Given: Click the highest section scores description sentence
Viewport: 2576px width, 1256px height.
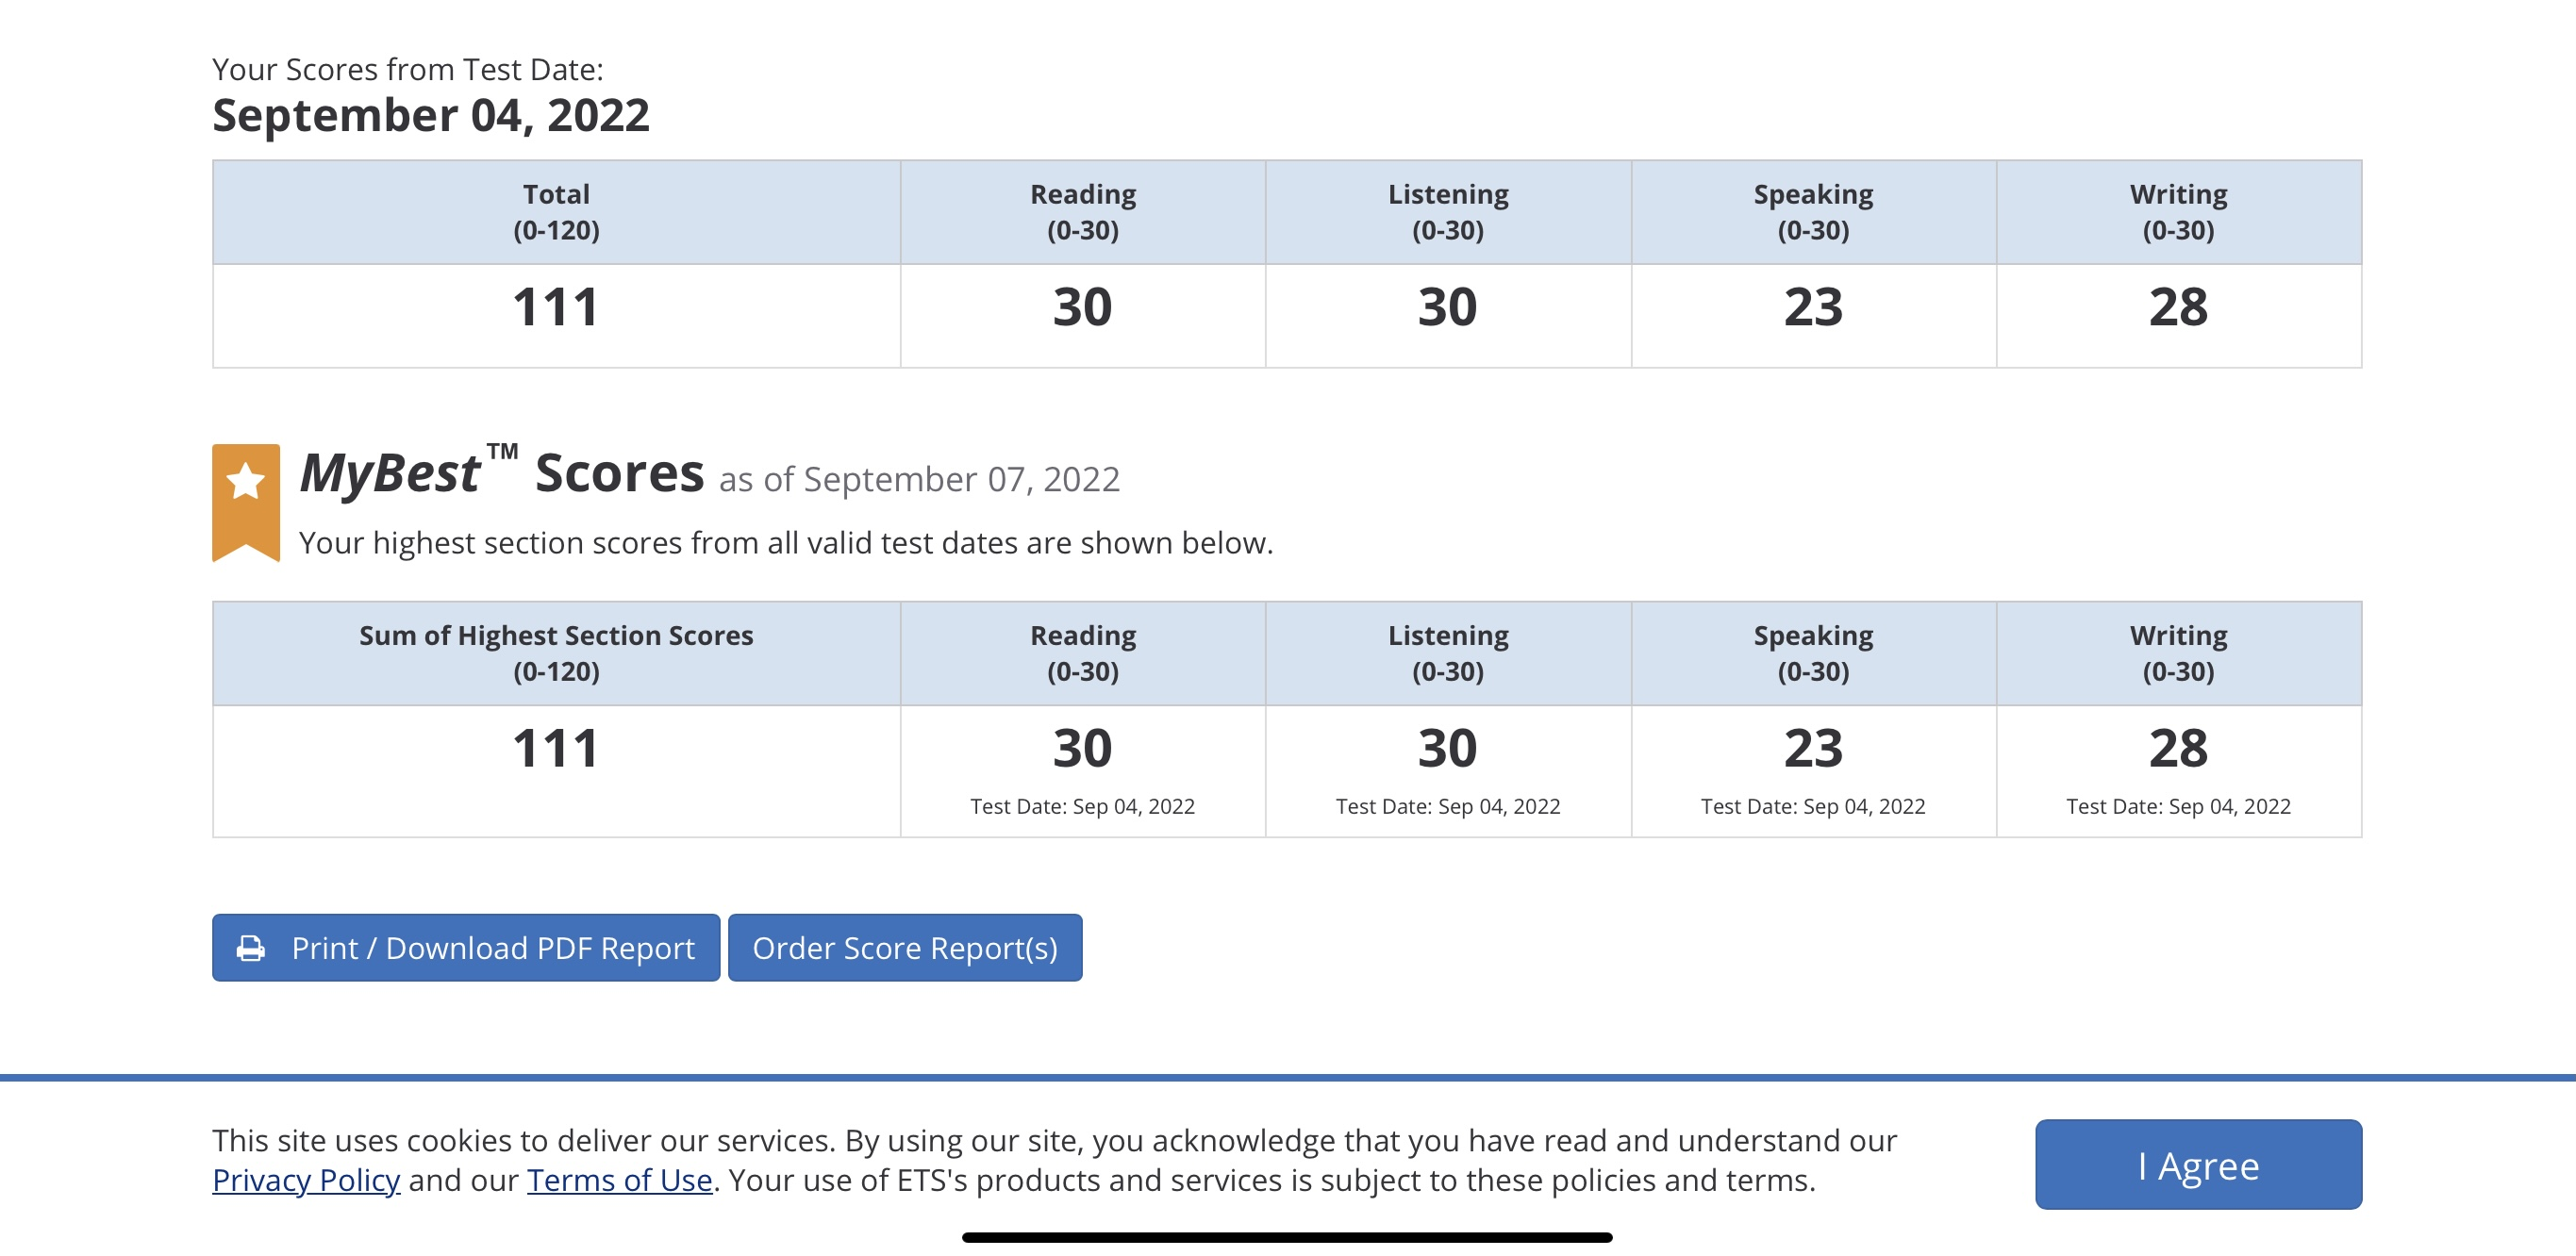Looking at the screenshot, I should point(786,543).
